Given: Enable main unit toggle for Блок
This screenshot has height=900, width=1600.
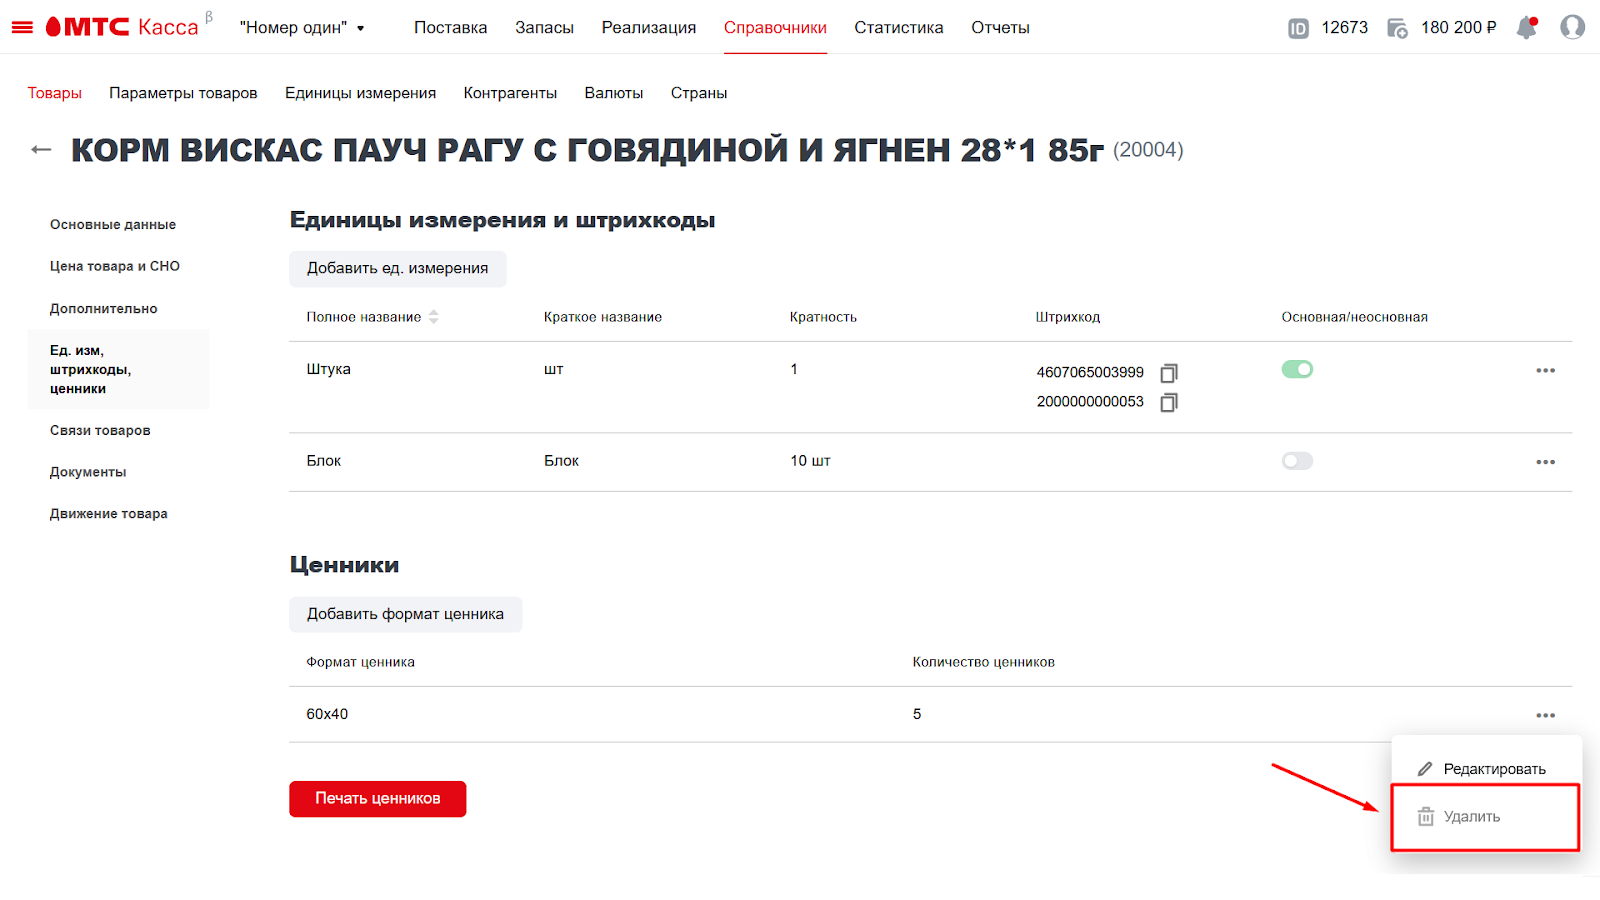Looking at the screenshot, I should (1297, 461).
